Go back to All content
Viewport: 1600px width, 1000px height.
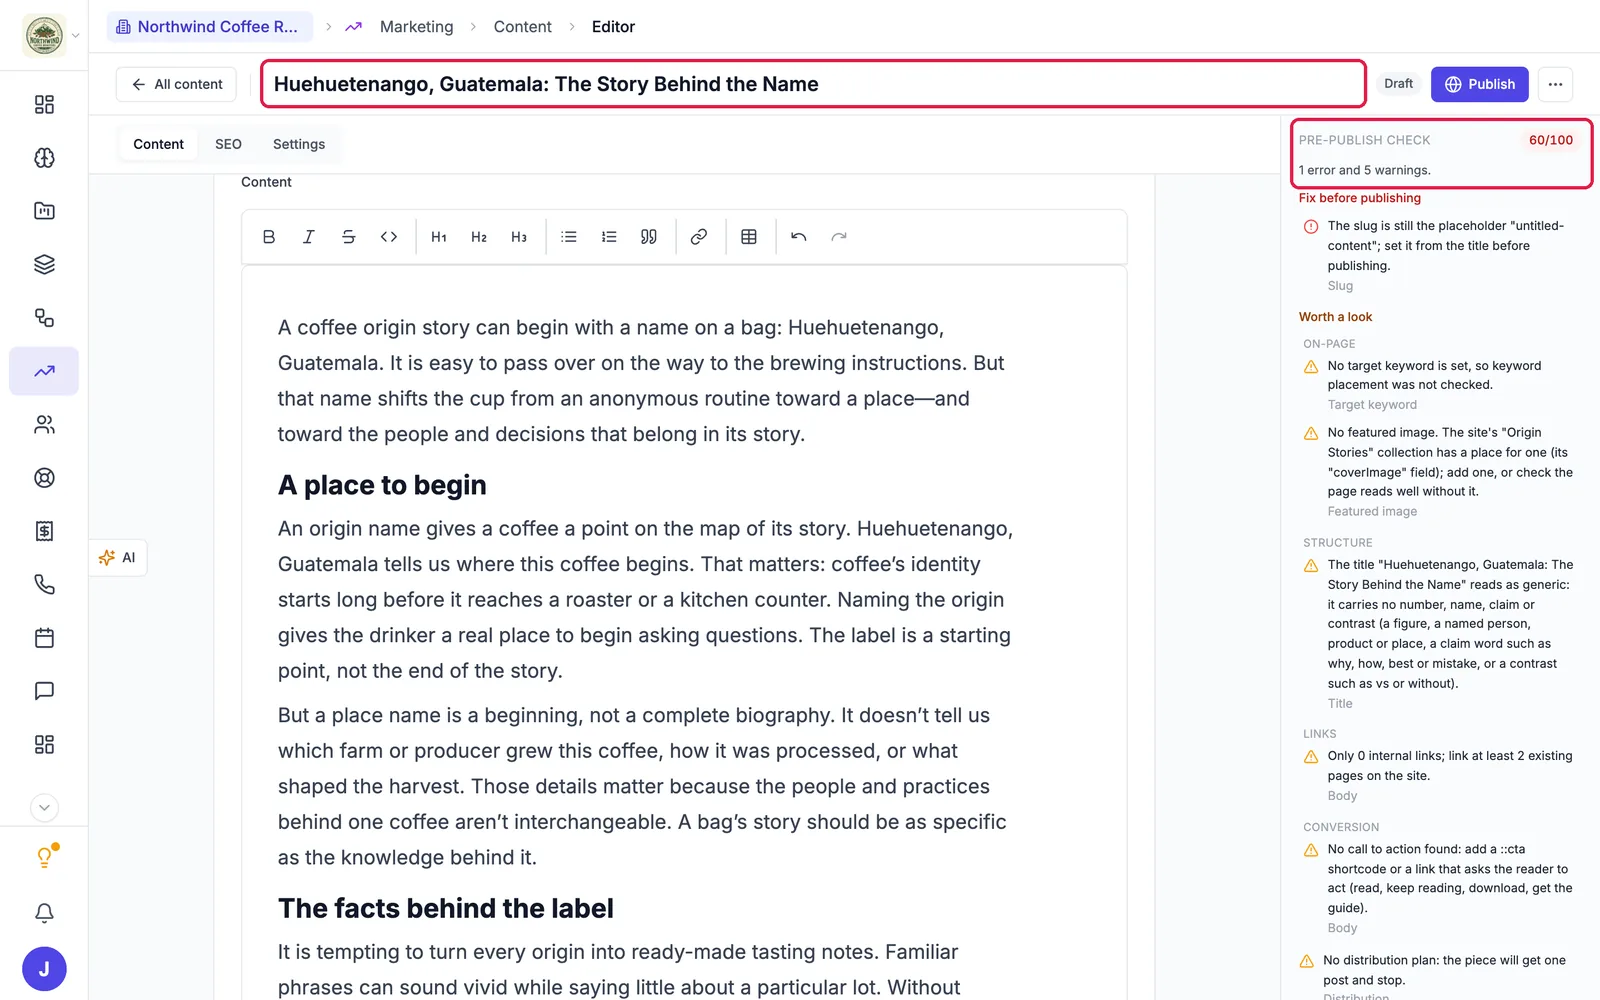(x=176, y=84)
